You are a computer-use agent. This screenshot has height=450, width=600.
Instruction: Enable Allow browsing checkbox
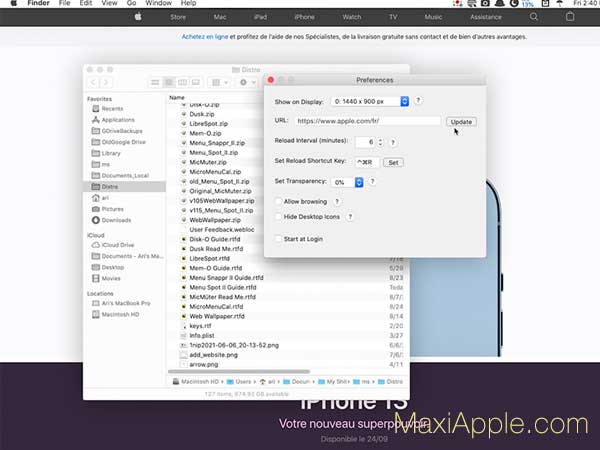point(279,202)
